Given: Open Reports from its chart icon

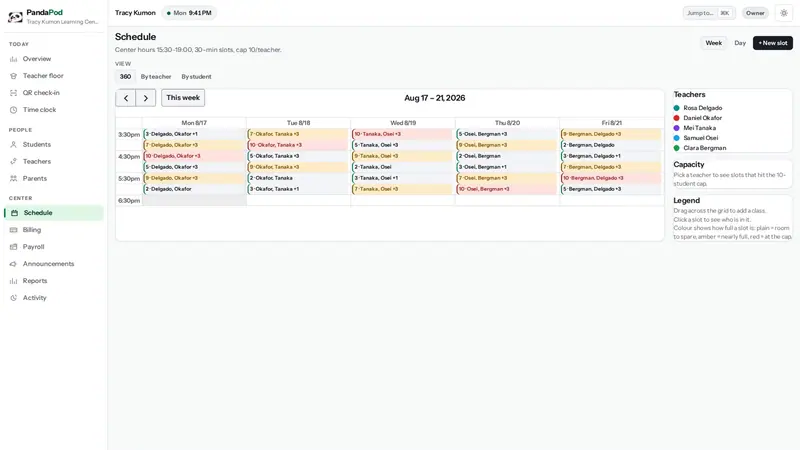Looking at the screenshot, I should point(13,281).
